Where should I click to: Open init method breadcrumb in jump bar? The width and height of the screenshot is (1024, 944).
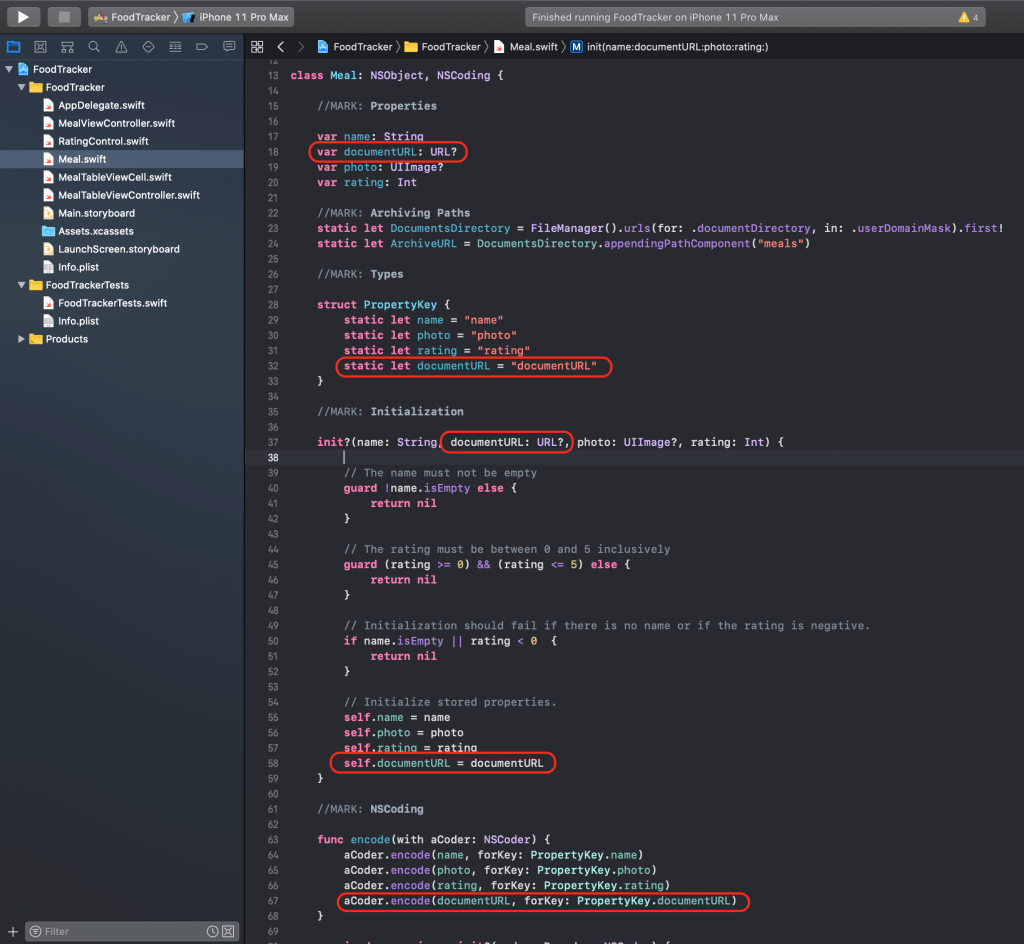click(x=669, y=46)
